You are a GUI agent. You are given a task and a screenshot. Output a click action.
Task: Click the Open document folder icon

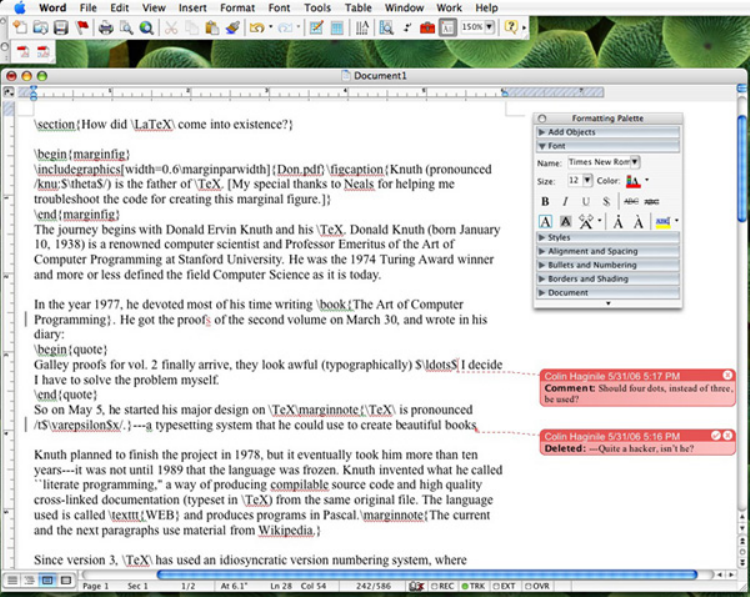pos(40,27)
